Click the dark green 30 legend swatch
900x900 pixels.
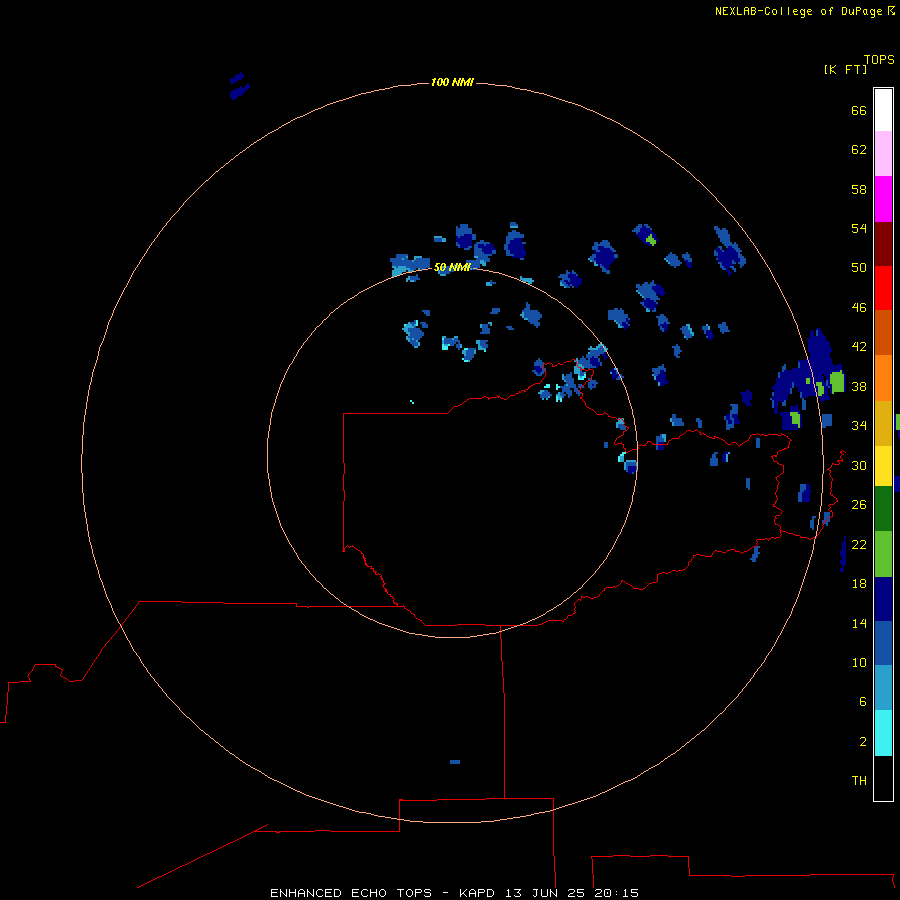point(883,509)
